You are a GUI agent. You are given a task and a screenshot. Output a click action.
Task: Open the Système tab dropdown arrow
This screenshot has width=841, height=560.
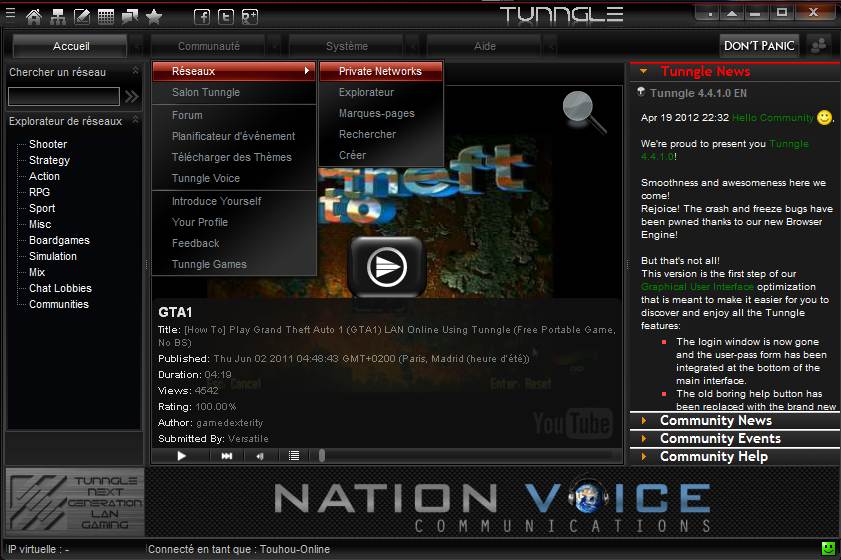pyautogui.click(x=412, y=47)
